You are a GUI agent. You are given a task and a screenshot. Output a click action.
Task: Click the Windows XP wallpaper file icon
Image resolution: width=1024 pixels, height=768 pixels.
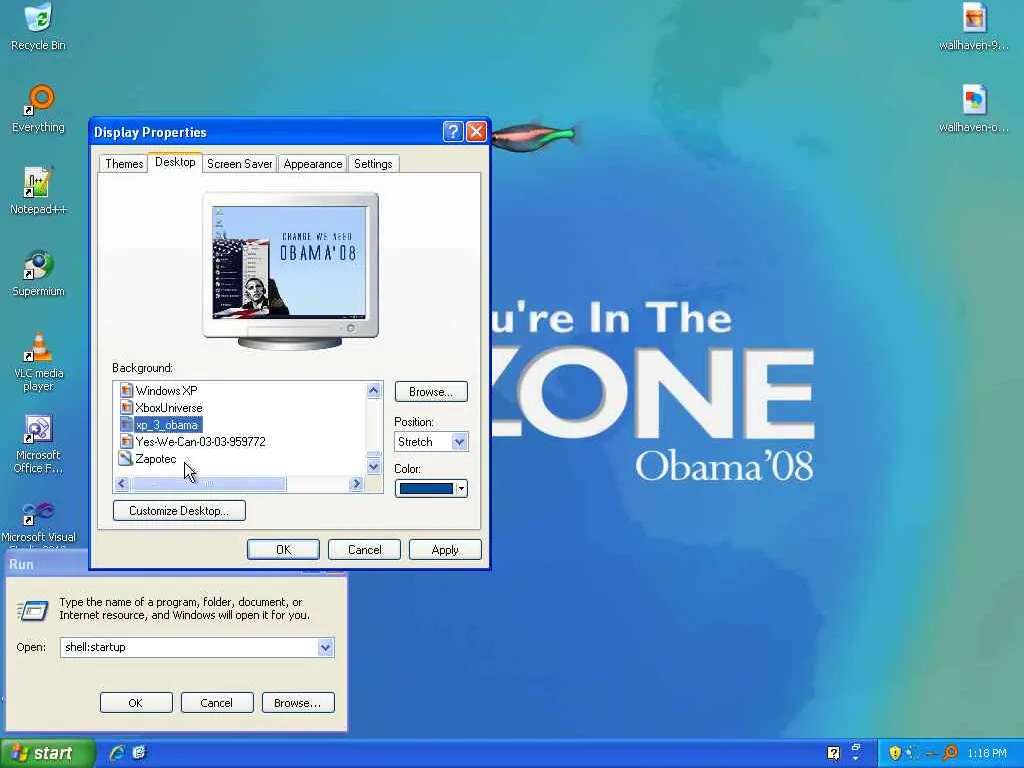[x=126, y=391]
